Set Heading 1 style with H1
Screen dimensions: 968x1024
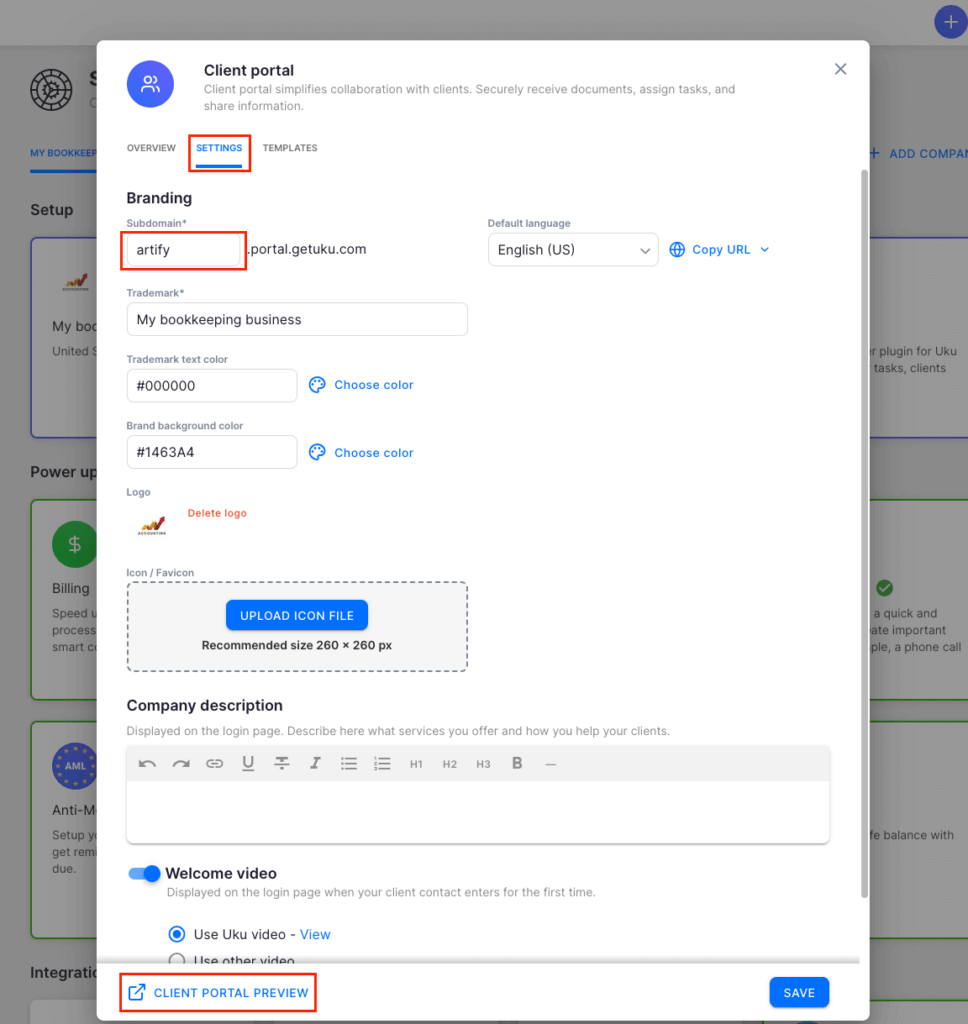click(x=416, y=764)
